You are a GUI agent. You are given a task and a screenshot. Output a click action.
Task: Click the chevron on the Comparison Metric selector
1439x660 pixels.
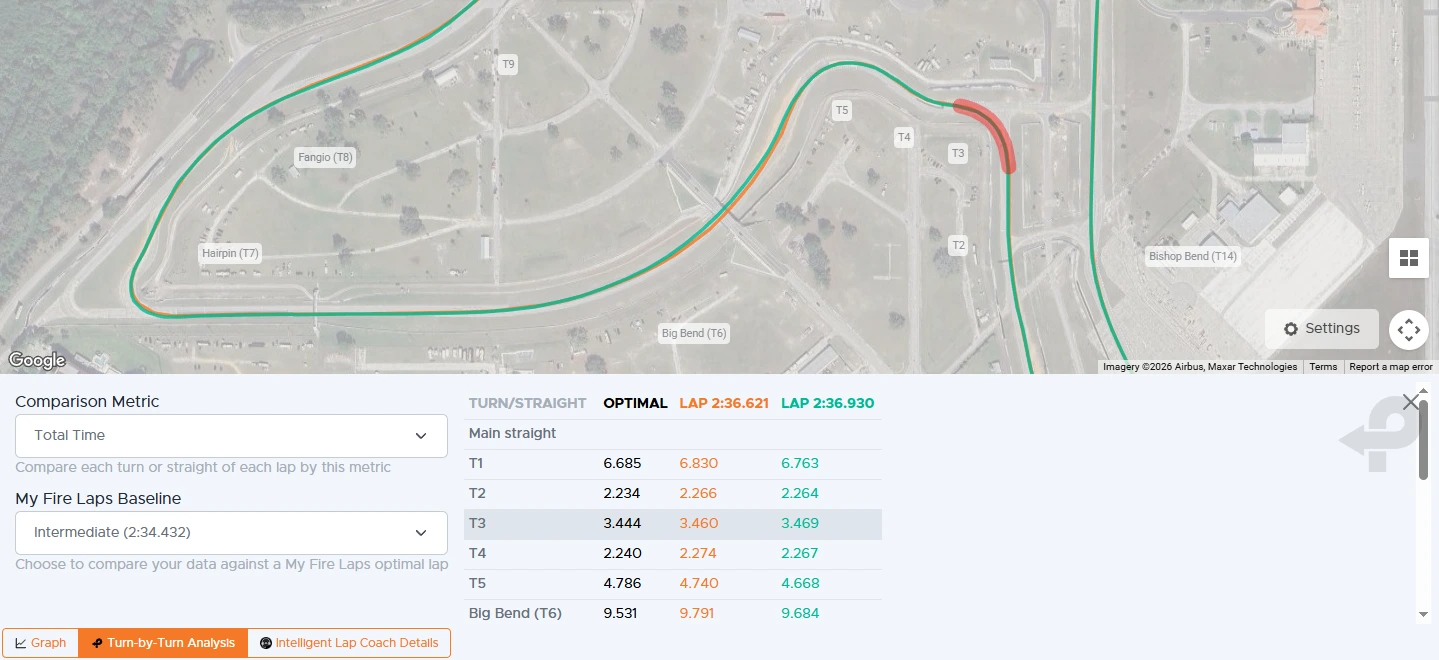click(421, 435)
